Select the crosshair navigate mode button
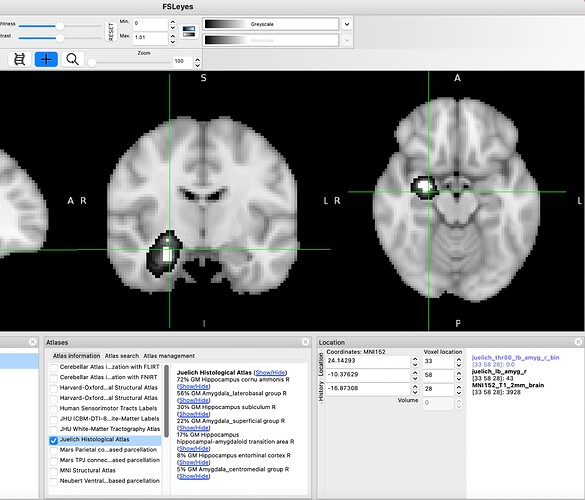 pyautogui.click(x=46, y=59)
